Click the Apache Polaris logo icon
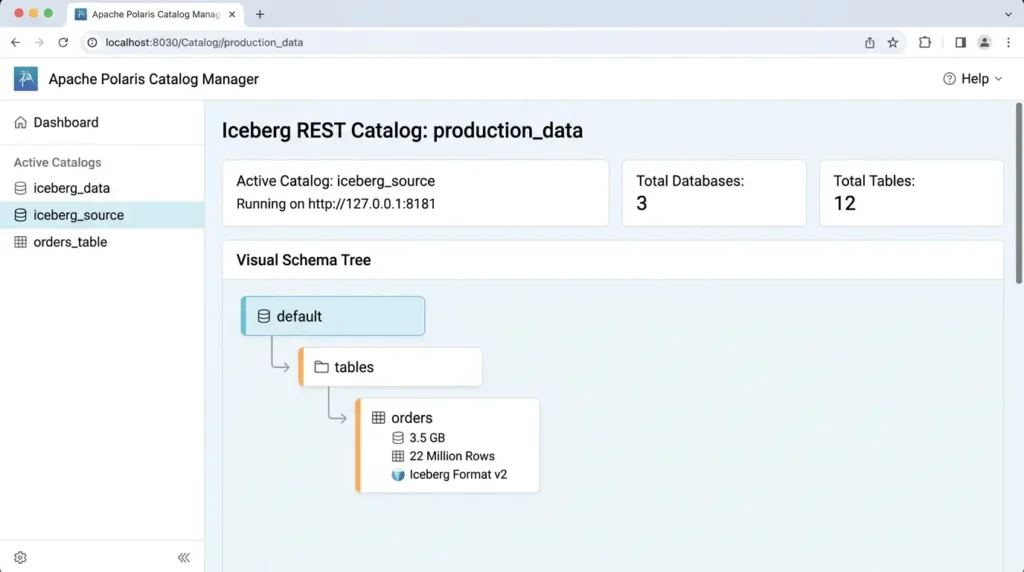This screenshot has width=1024, height=572. [x=25, y=79]
